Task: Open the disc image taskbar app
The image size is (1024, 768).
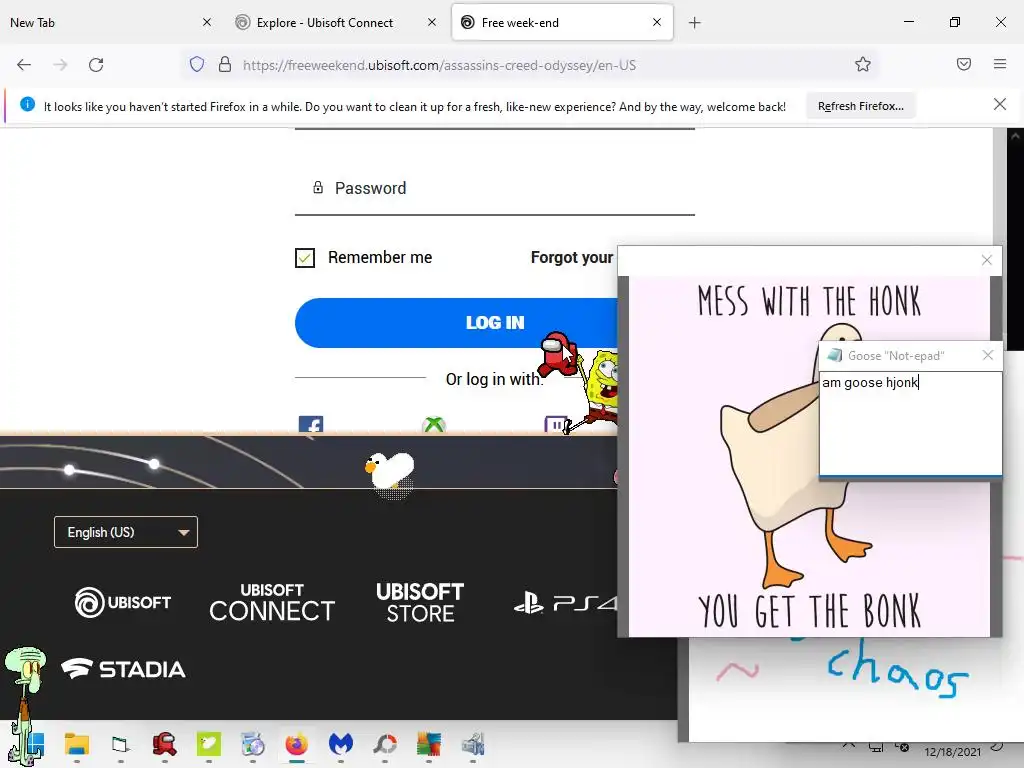Action: (x=253, y=744)
